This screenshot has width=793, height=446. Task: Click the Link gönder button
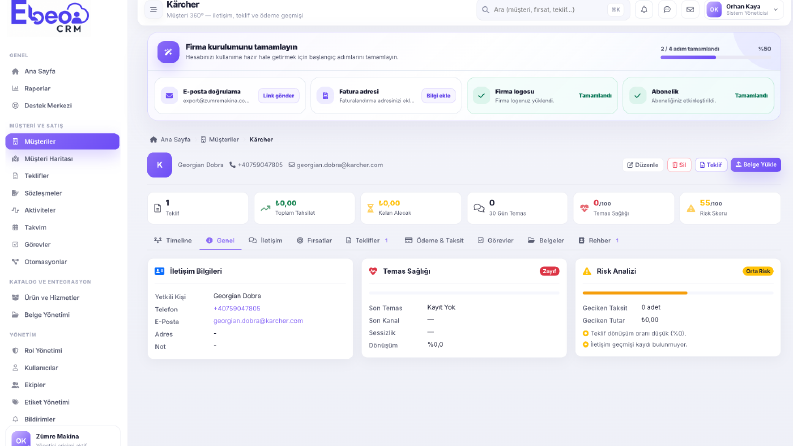[x=279, y=96]
